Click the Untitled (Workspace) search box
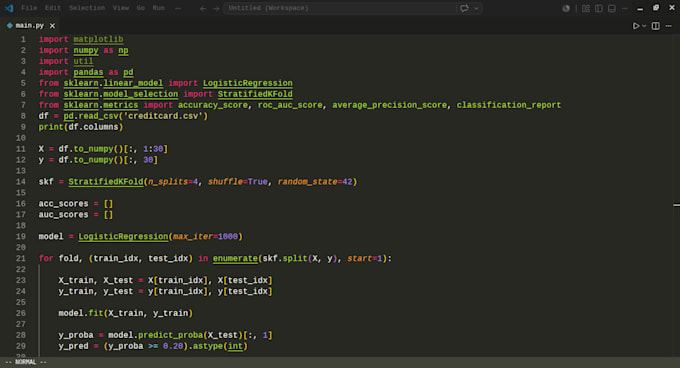680x368 pixels. click(340, 8)
